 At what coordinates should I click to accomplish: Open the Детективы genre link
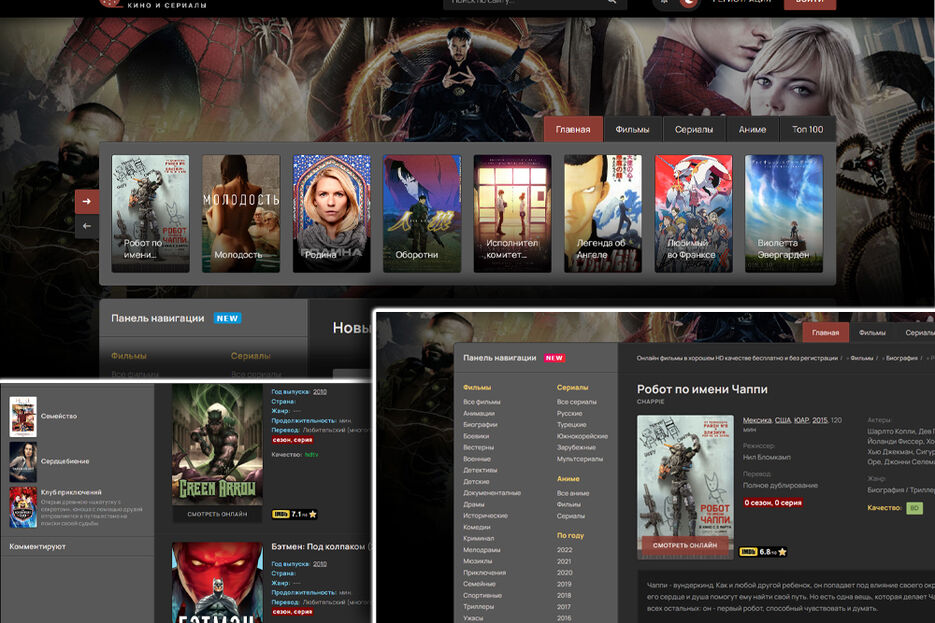pyautogui.click(x=480, y=470)
